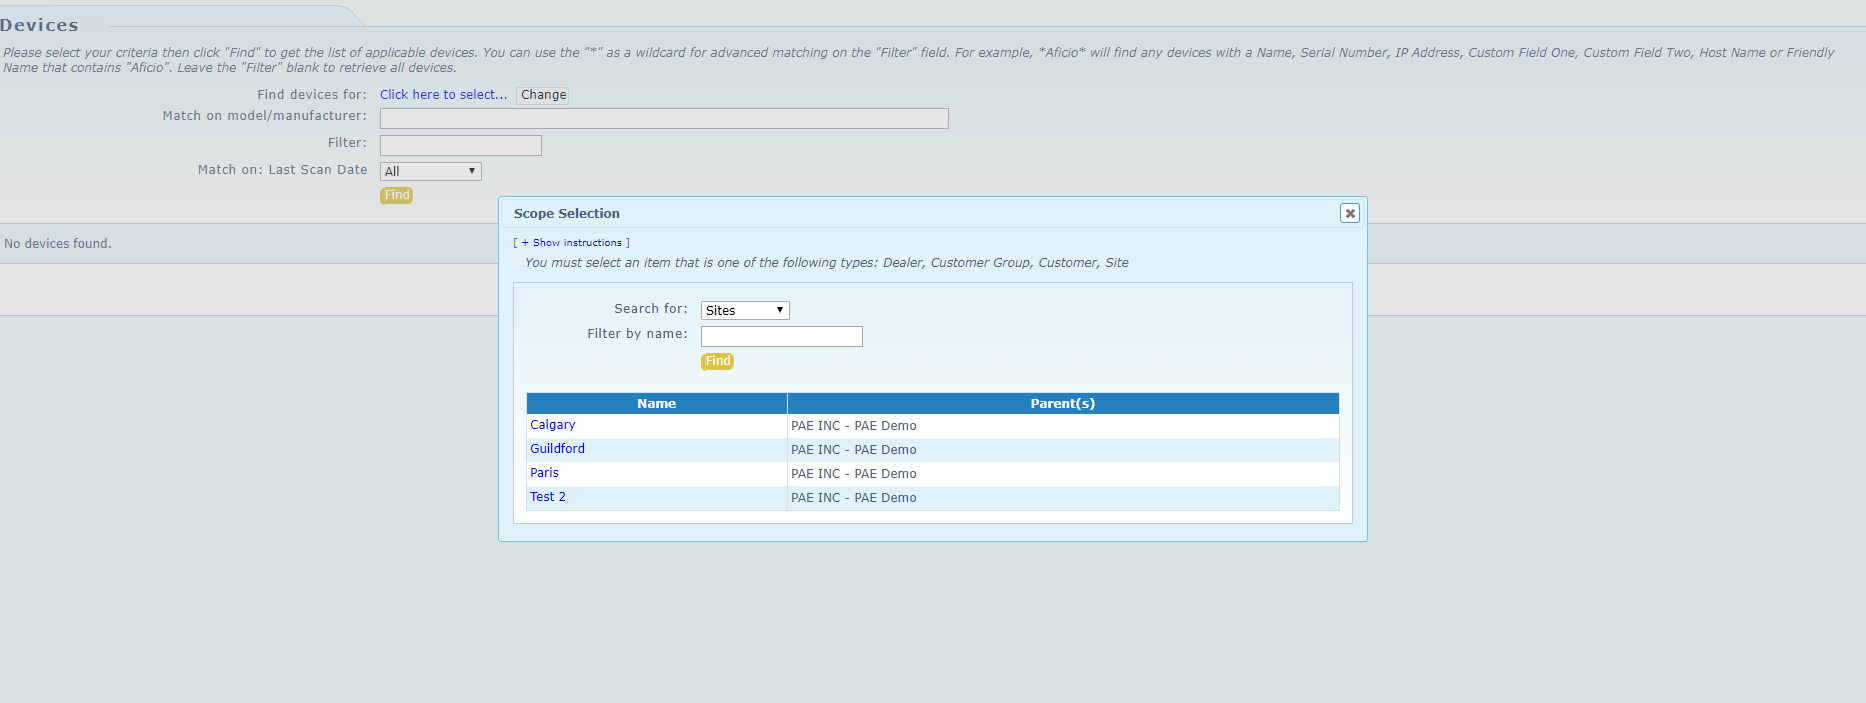Click the Find devices button
This screenshot has height=703, width=1866.
pos(397,195)
